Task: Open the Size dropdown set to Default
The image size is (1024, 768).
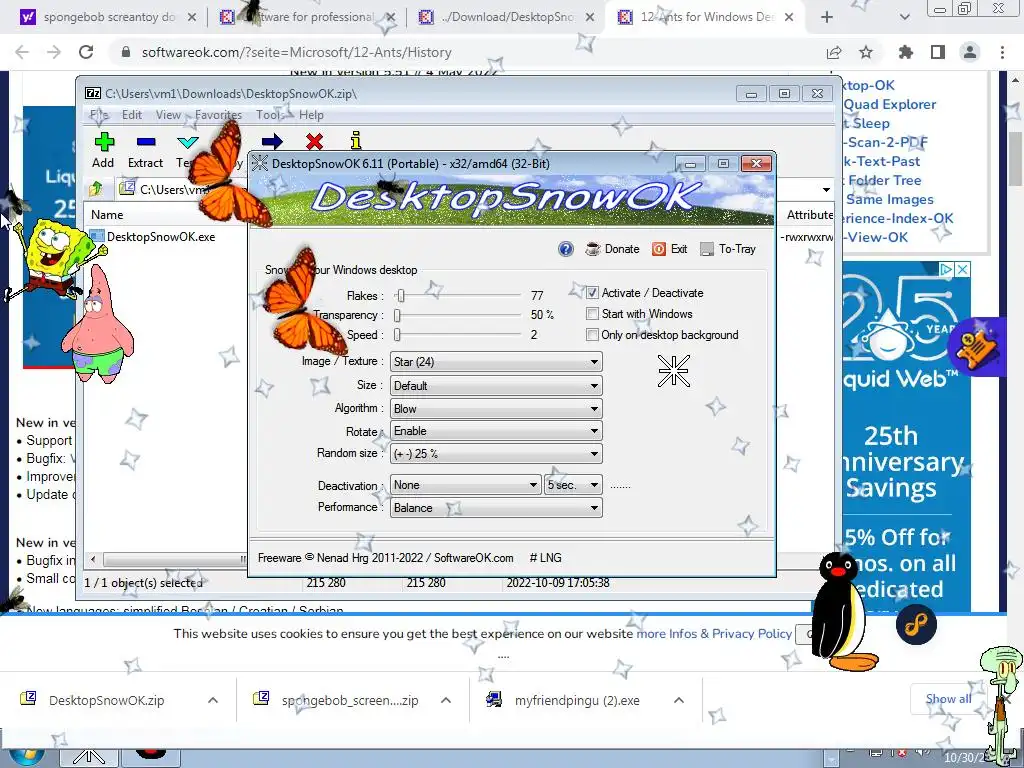Action: pos(496,385)
